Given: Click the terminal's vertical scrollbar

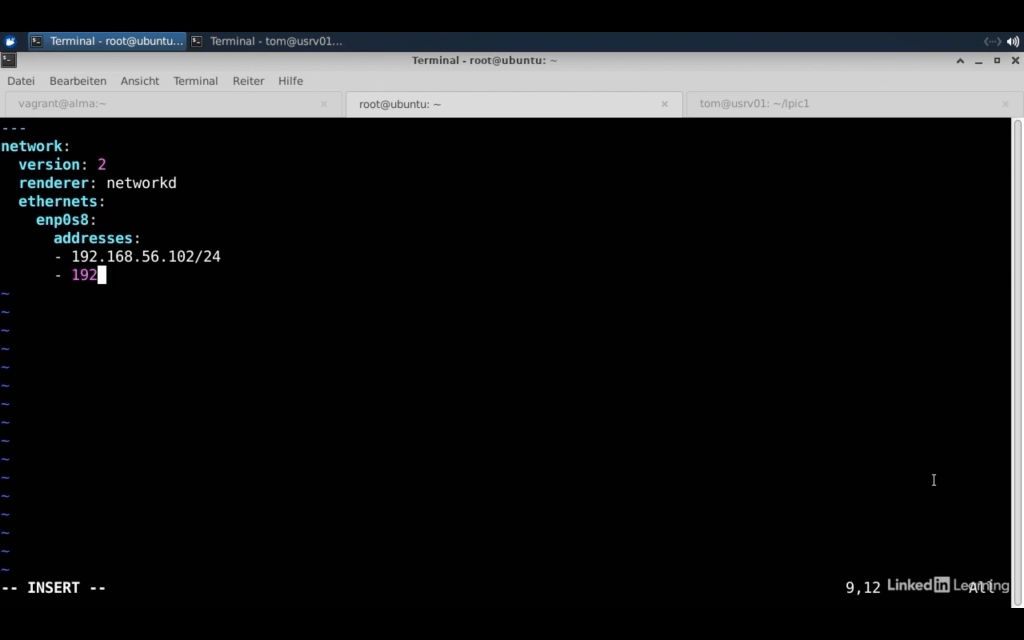Looking at the screenshot, I should tap(1018, 350).
